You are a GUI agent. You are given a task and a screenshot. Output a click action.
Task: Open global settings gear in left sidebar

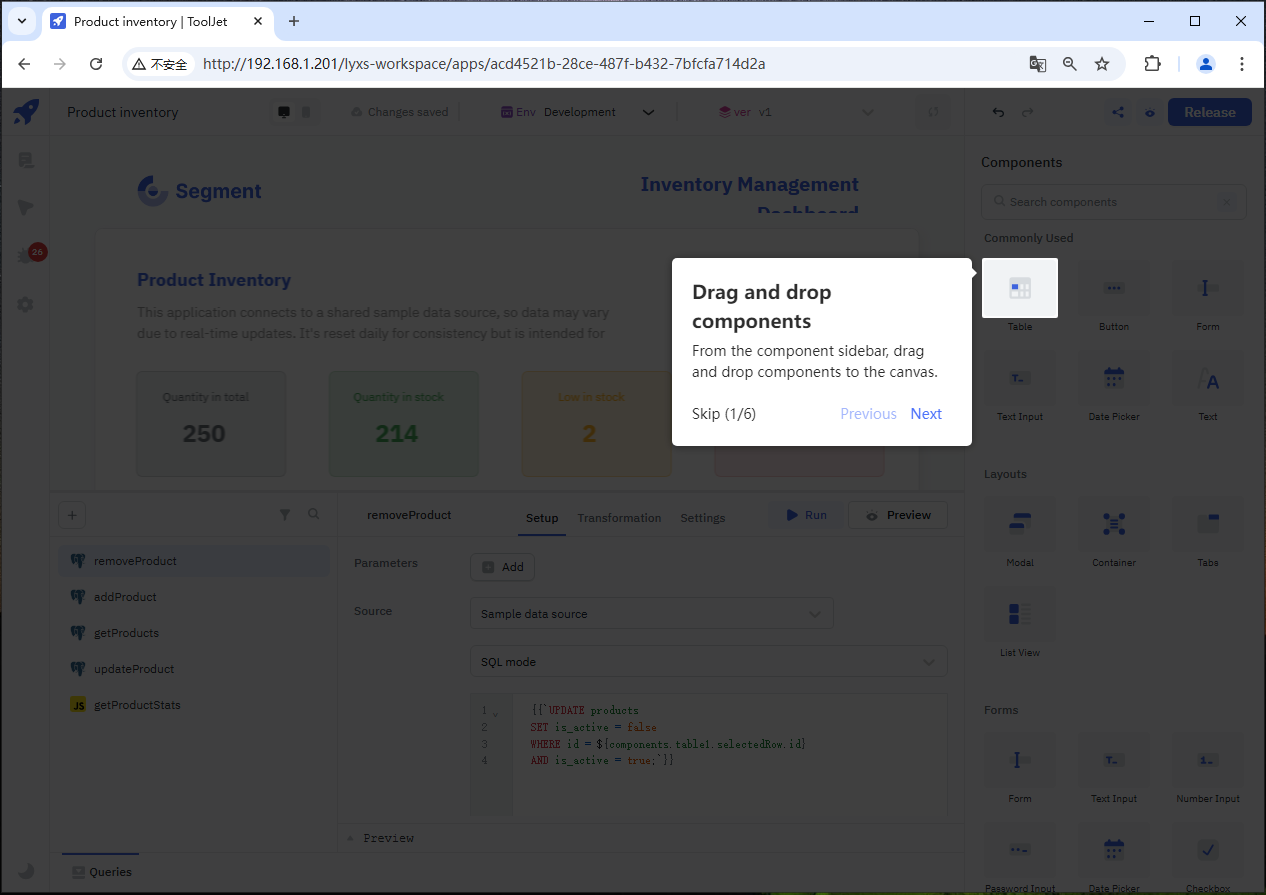tap(26, 304)
